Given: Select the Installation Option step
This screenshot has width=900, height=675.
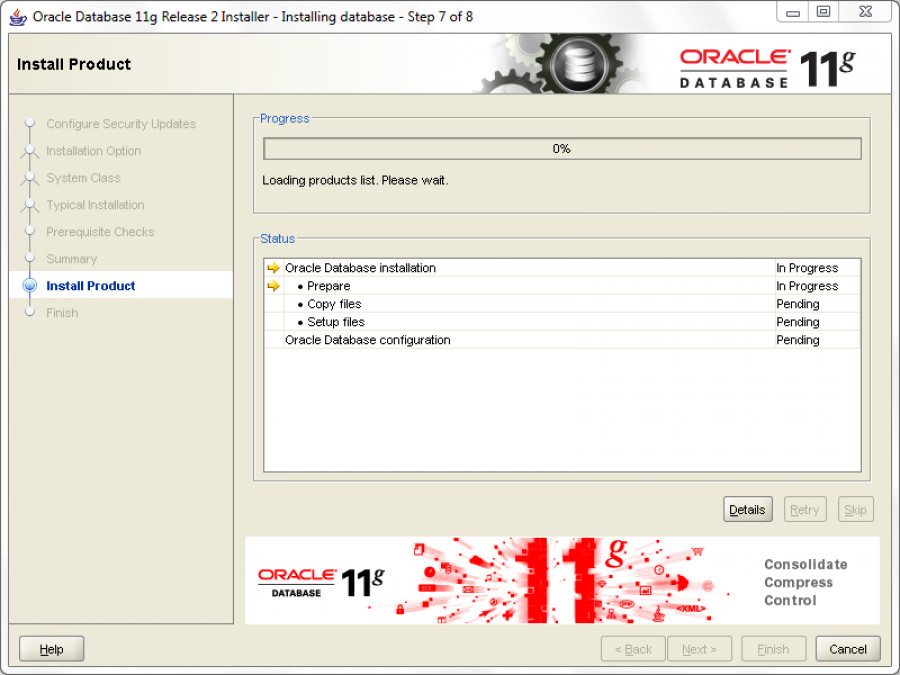Looking at the screenshot, I should click(93, 151).
